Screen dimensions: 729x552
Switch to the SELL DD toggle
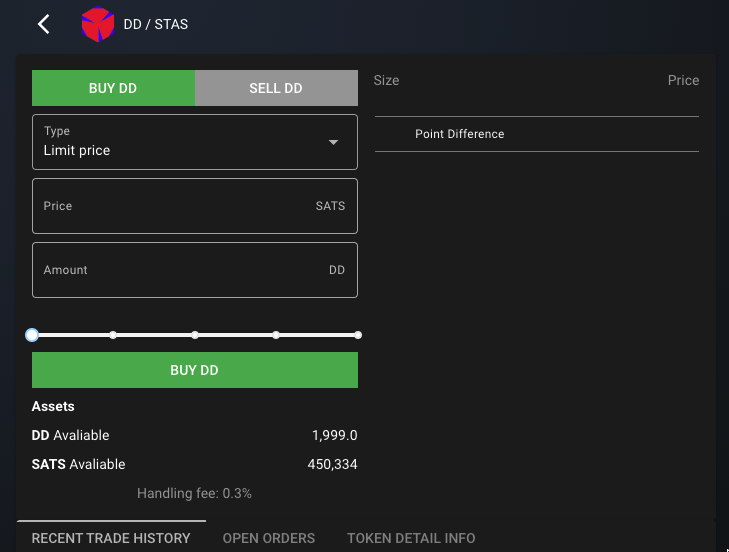(x=276, y=88)
